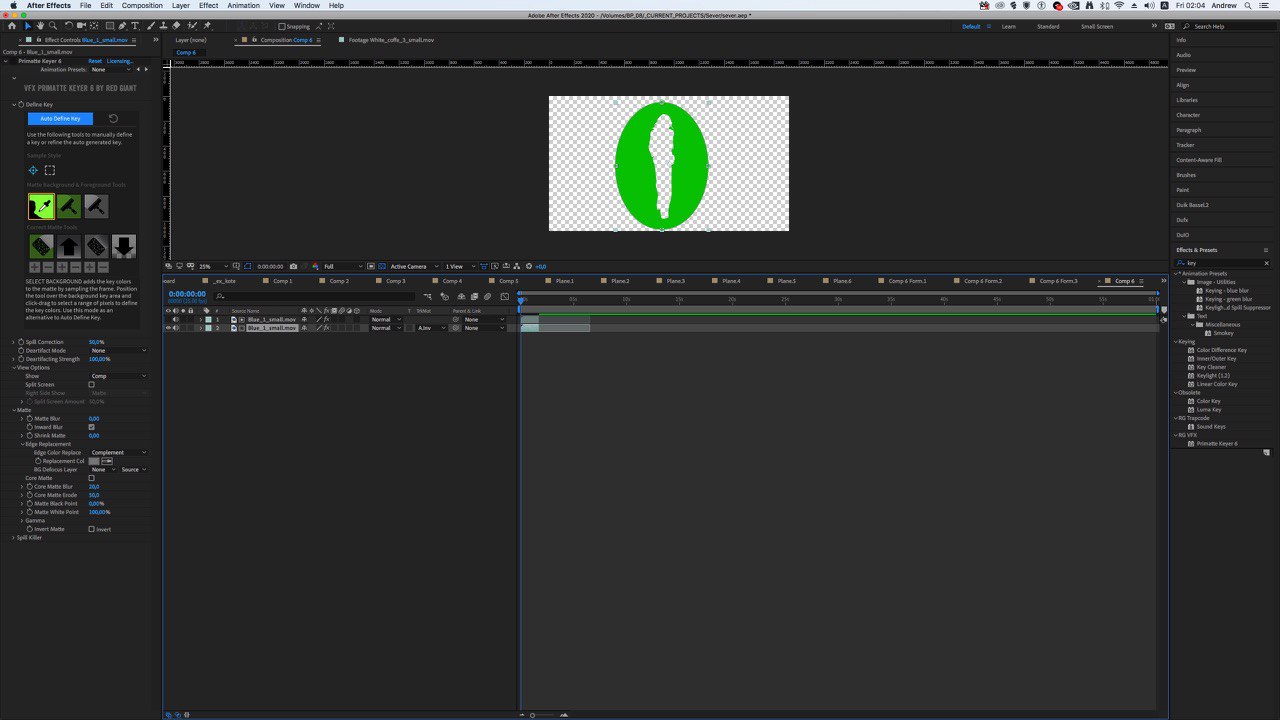
Task: Mute audio on layer 1
Action: [x=176, y=319]
